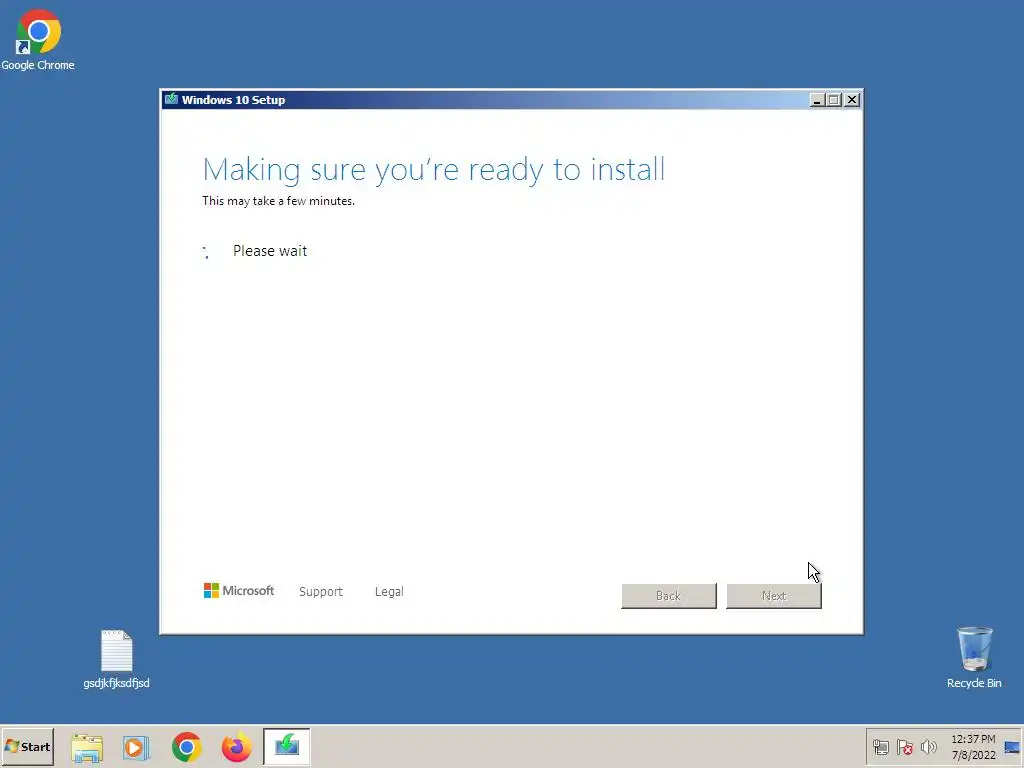Viewport: 1024px width, 768px height.
Task: Click the 'Making sure you're ready to install' heading
Action: coord(434,169)
